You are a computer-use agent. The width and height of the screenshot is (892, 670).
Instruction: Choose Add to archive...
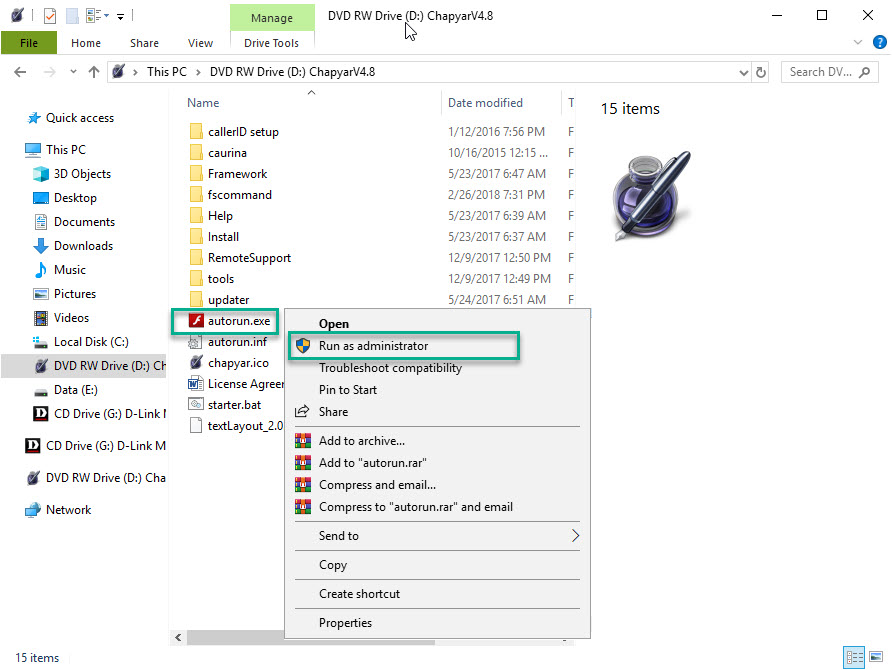[x=362, y=441]
